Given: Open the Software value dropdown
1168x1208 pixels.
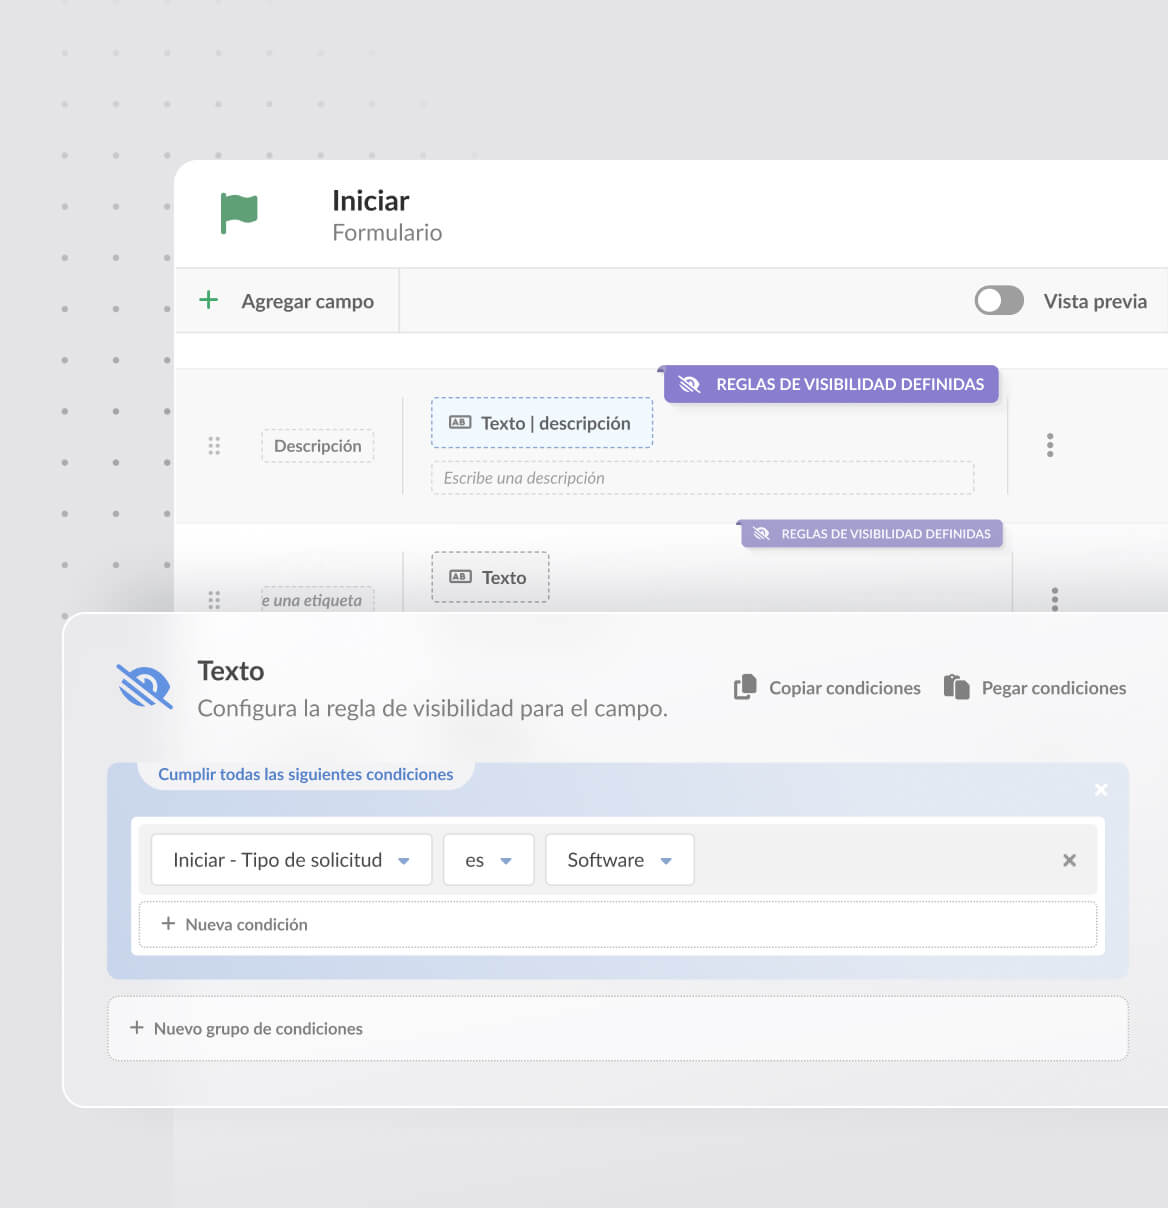Looking at the screenshot, I should (619, 860).
